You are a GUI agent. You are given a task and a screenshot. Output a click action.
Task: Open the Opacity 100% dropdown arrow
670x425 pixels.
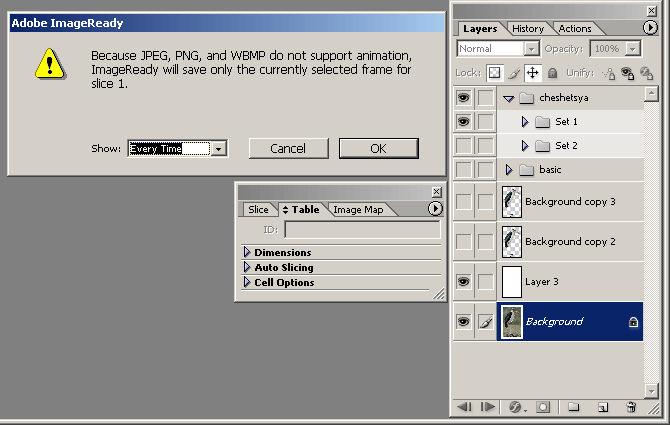[632, 49]
